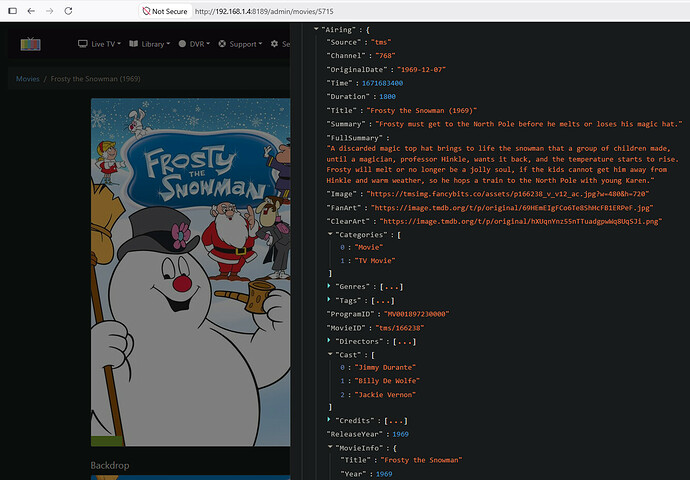Click the ClearArt tmdb URL value
The height and width of the screenshot is (480, 690).
click(521, 221)
